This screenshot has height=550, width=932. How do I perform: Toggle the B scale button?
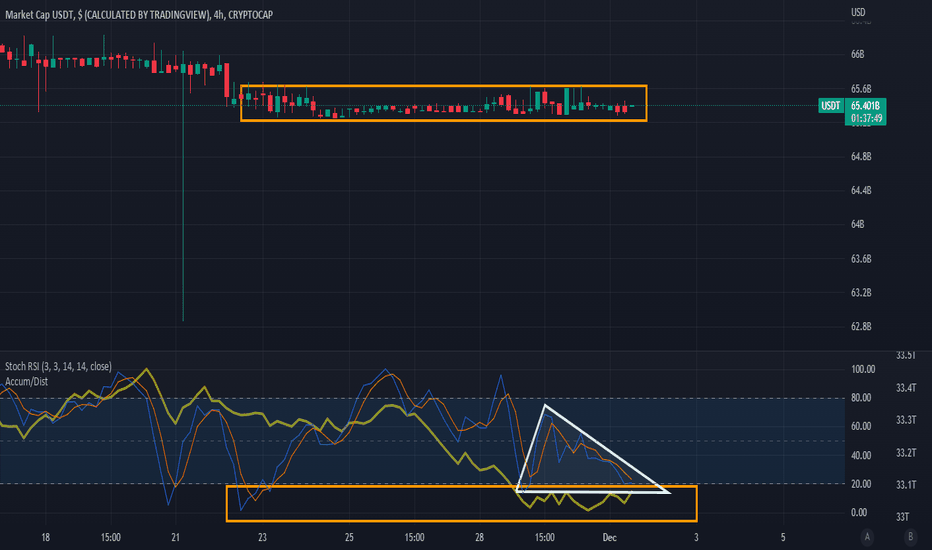[x=910, y=537]
